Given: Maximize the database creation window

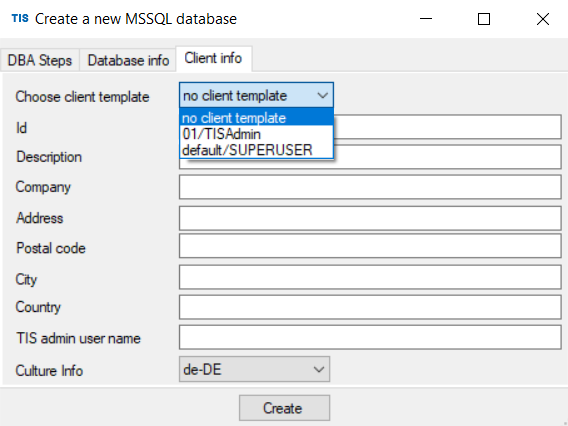Looking at the screenshot, I should click(x=484, y=19).
